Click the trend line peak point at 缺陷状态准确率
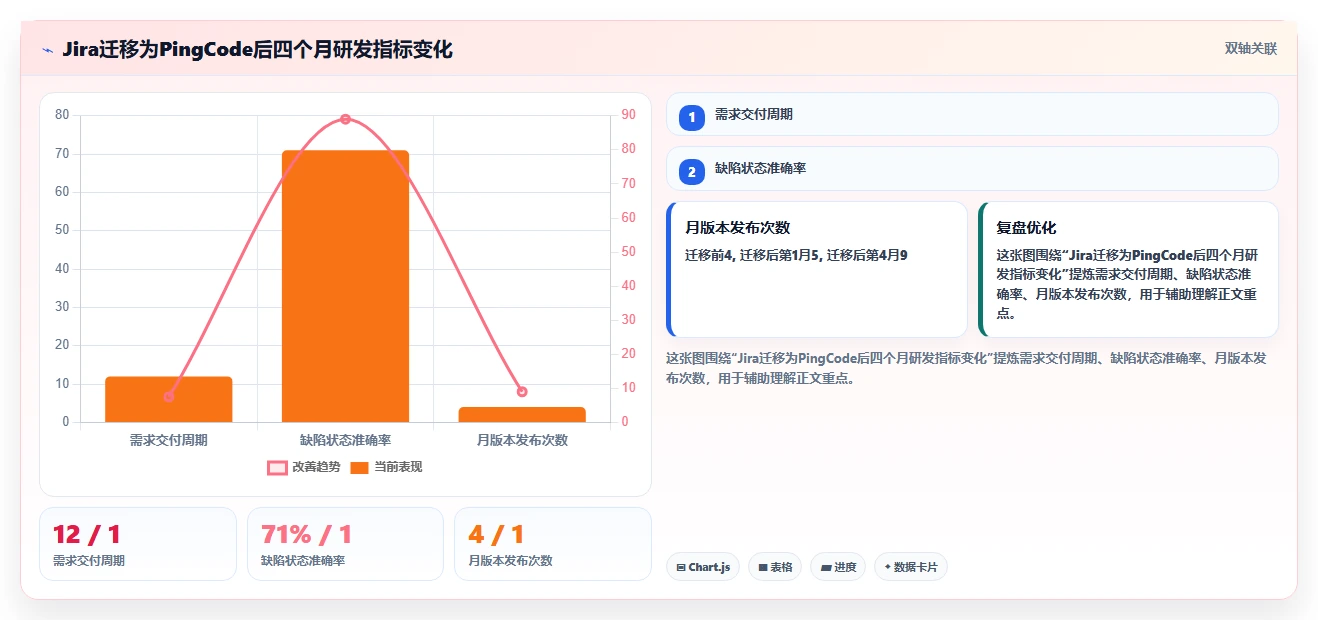 point(345,119)
